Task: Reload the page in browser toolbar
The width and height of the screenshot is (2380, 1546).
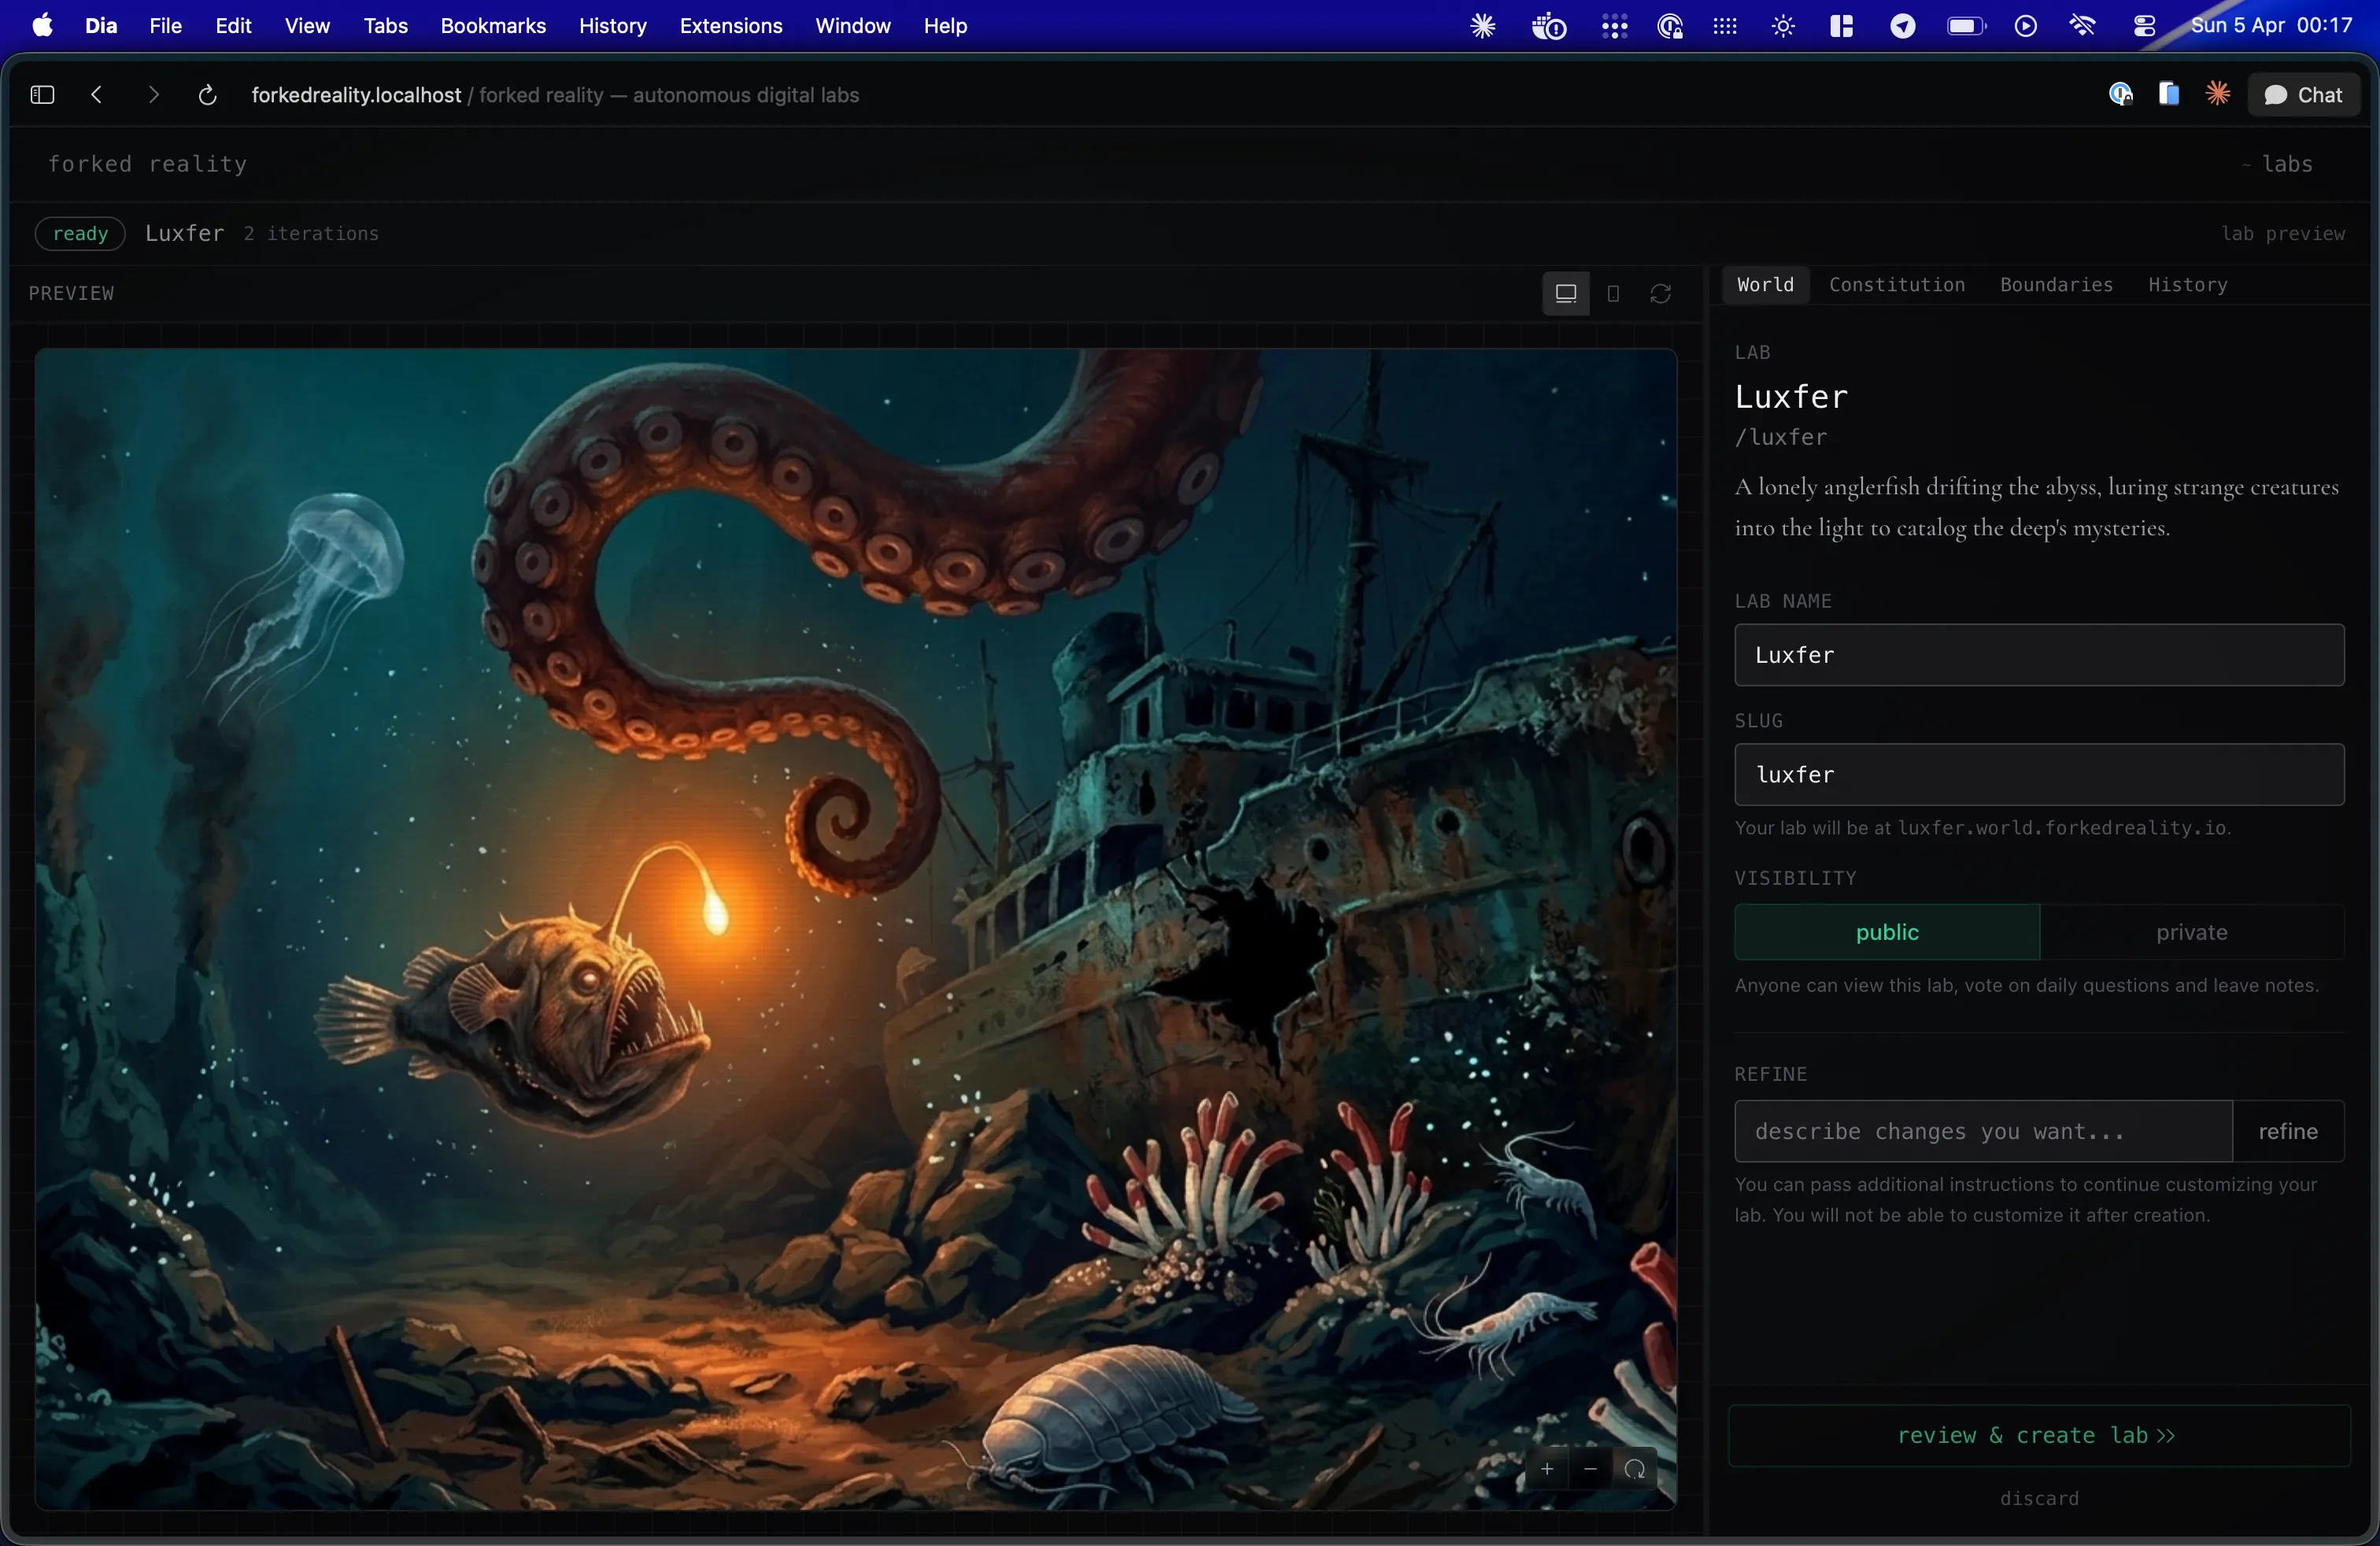Action: point(207,95)
